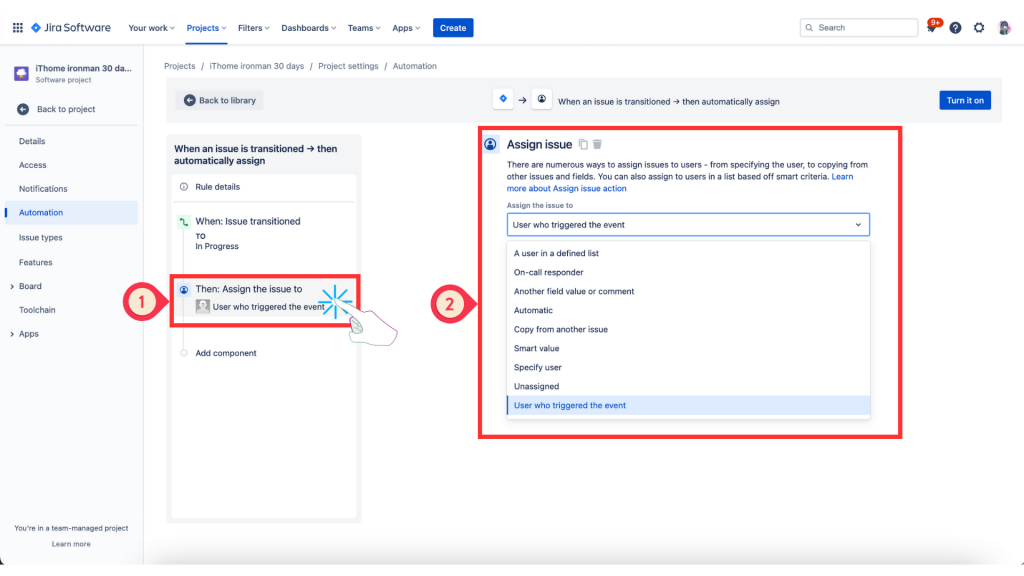Image resolution: width=1024 pixels, height=576 pixels.
Task: Click the Turn it on button
Action: coord(965,100)
